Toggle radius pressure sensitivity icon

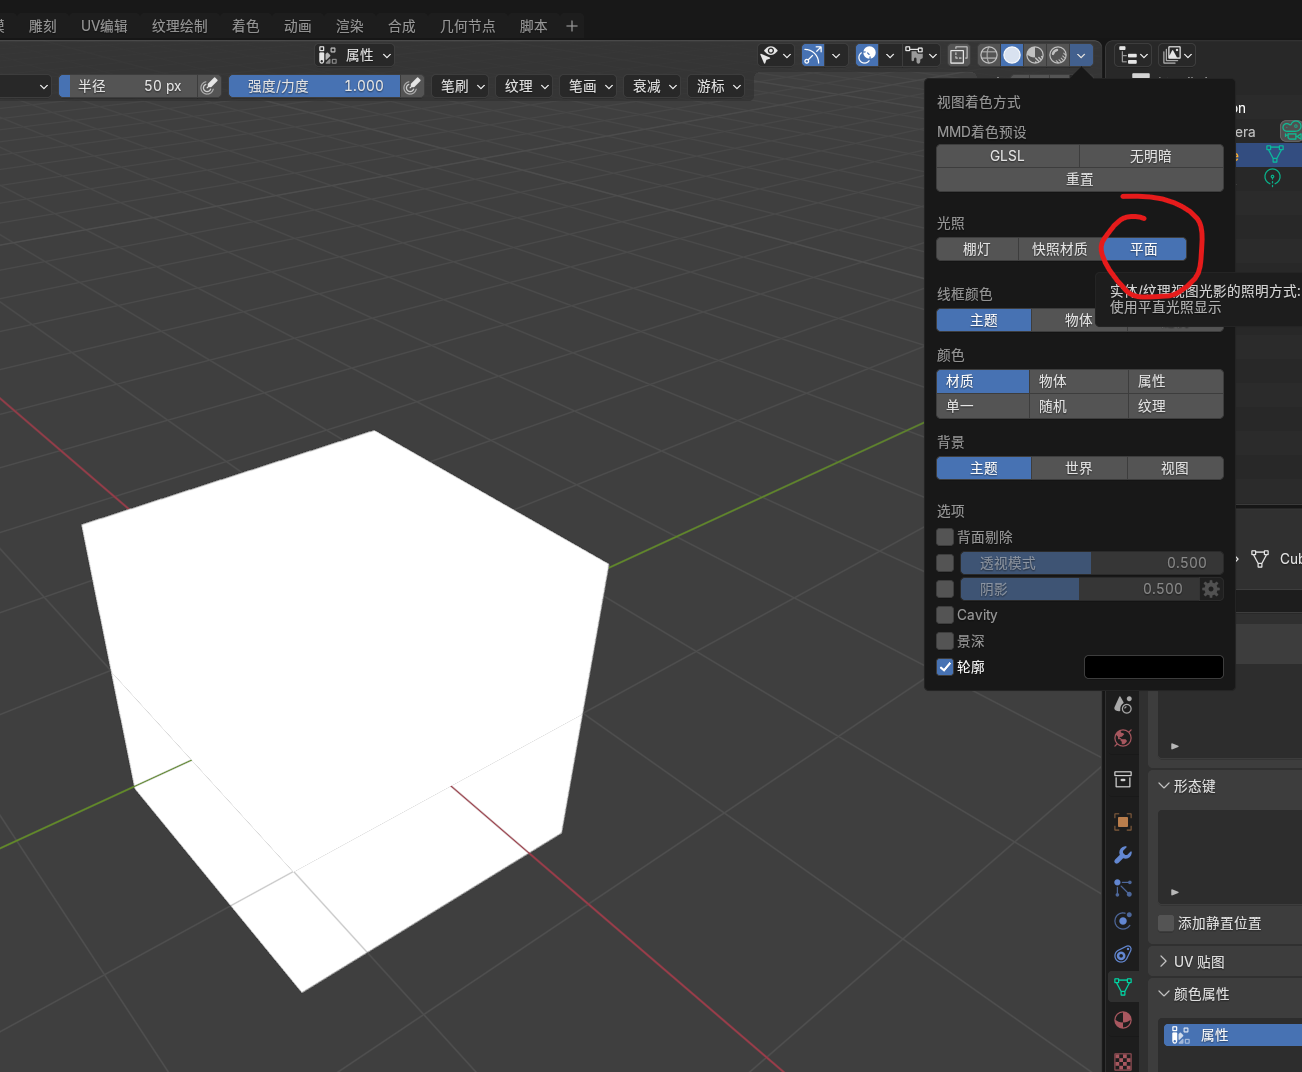click(209, 86)
